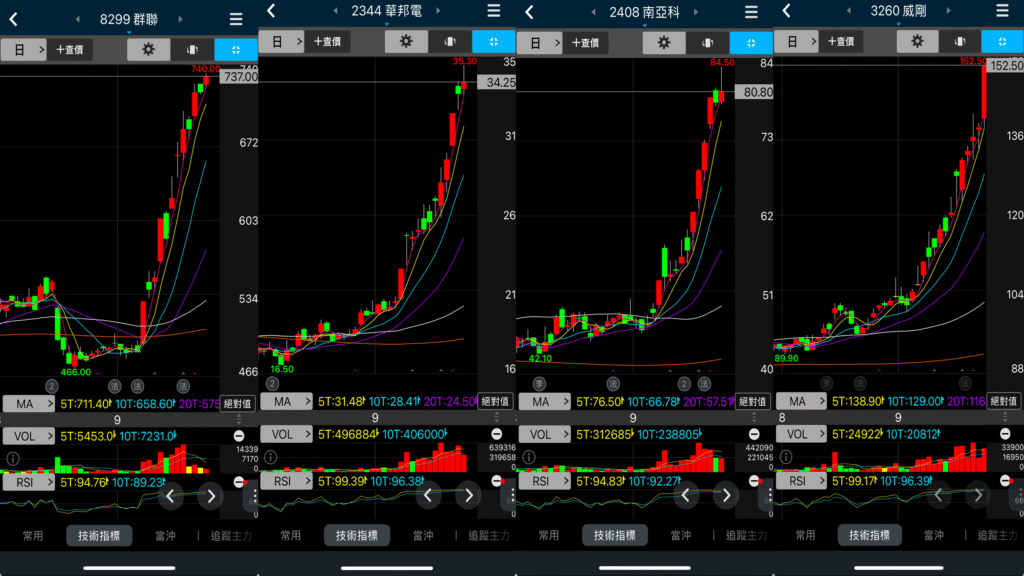Open chart settings gear in 2408 南亞科 panel
Image resolution: width=1024 pixels, height=576 pixels.
point(664,43)
